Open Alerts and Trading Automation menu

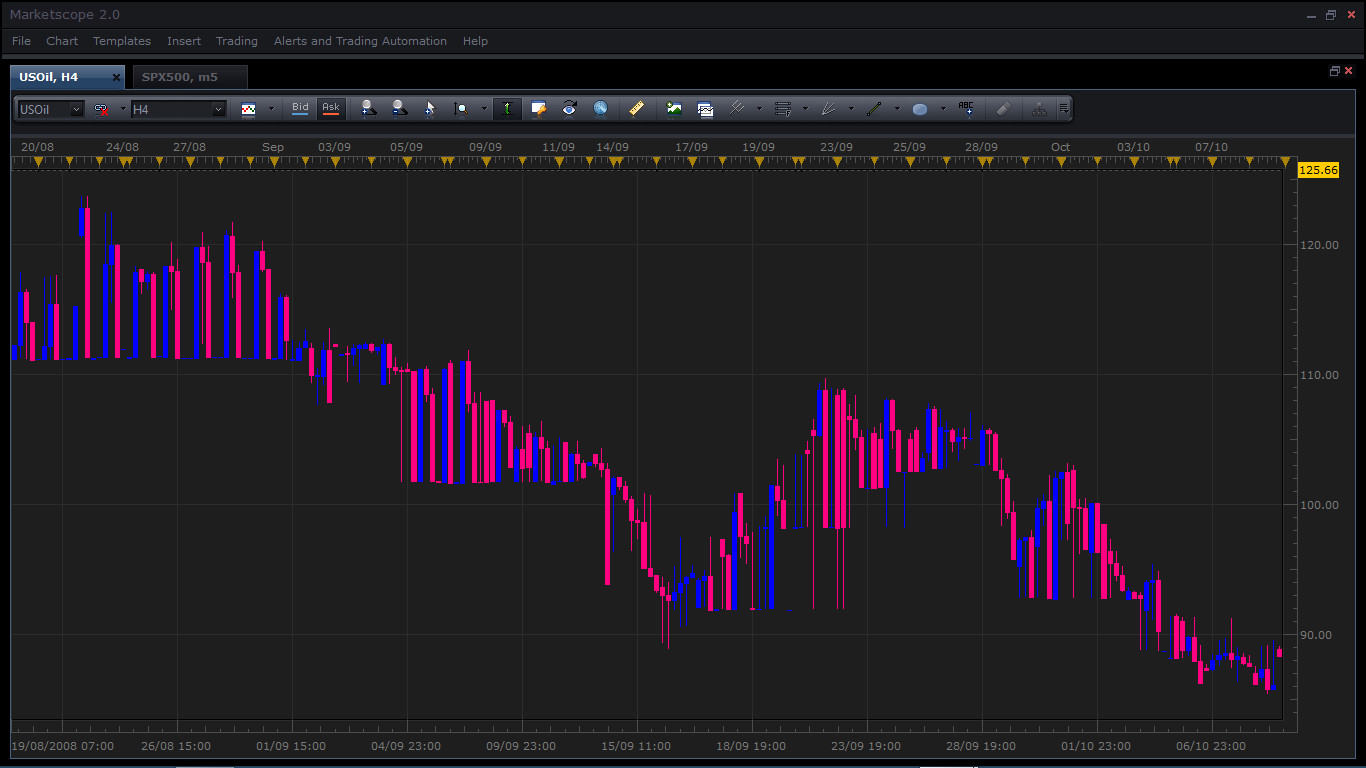point(360,41)
